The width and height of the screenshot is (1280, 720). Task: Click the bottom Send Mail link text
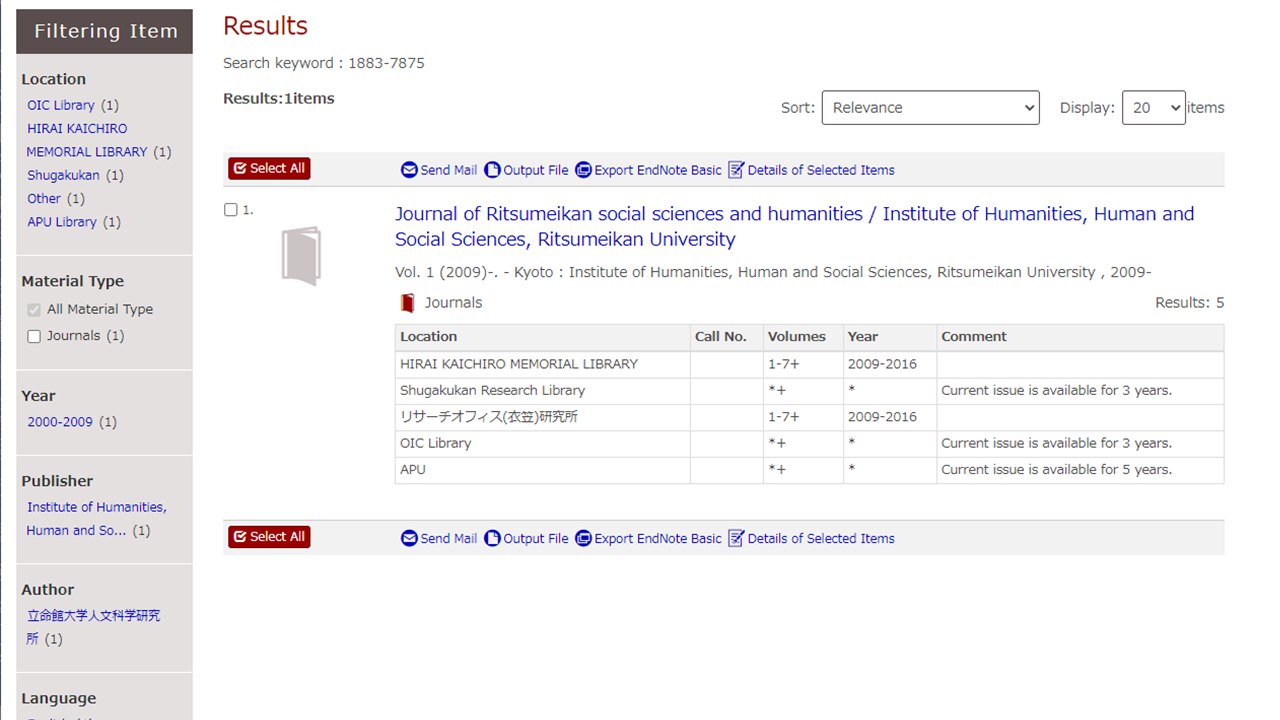pos(449,538)
